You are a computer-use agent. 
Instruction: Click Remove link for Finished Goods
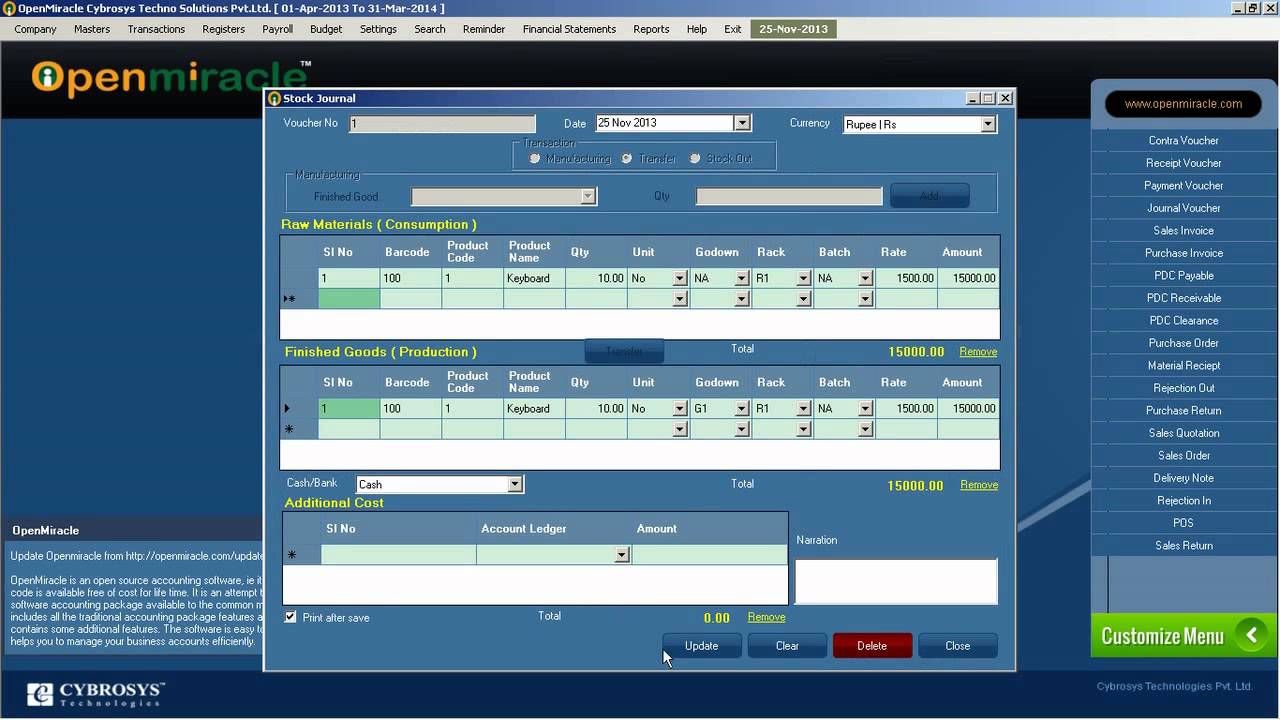[x=979, y=485]
